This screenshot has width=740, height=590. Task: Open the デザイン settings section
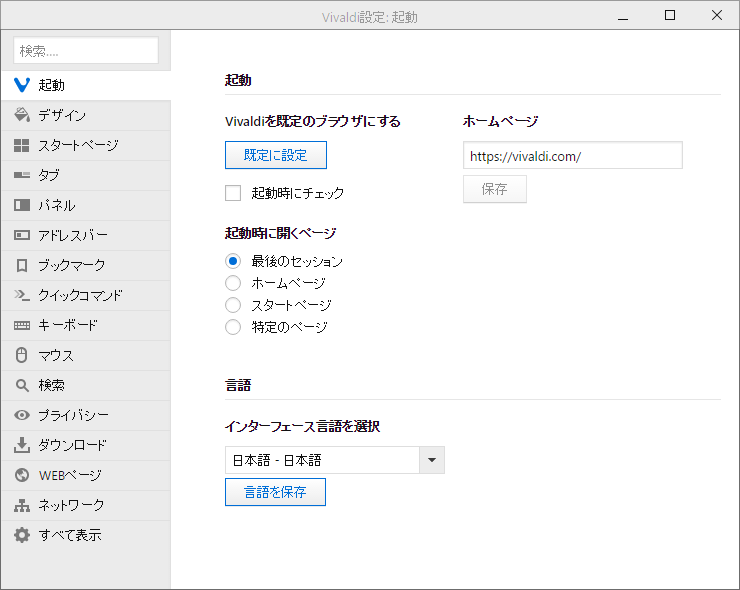click(86, 115)
